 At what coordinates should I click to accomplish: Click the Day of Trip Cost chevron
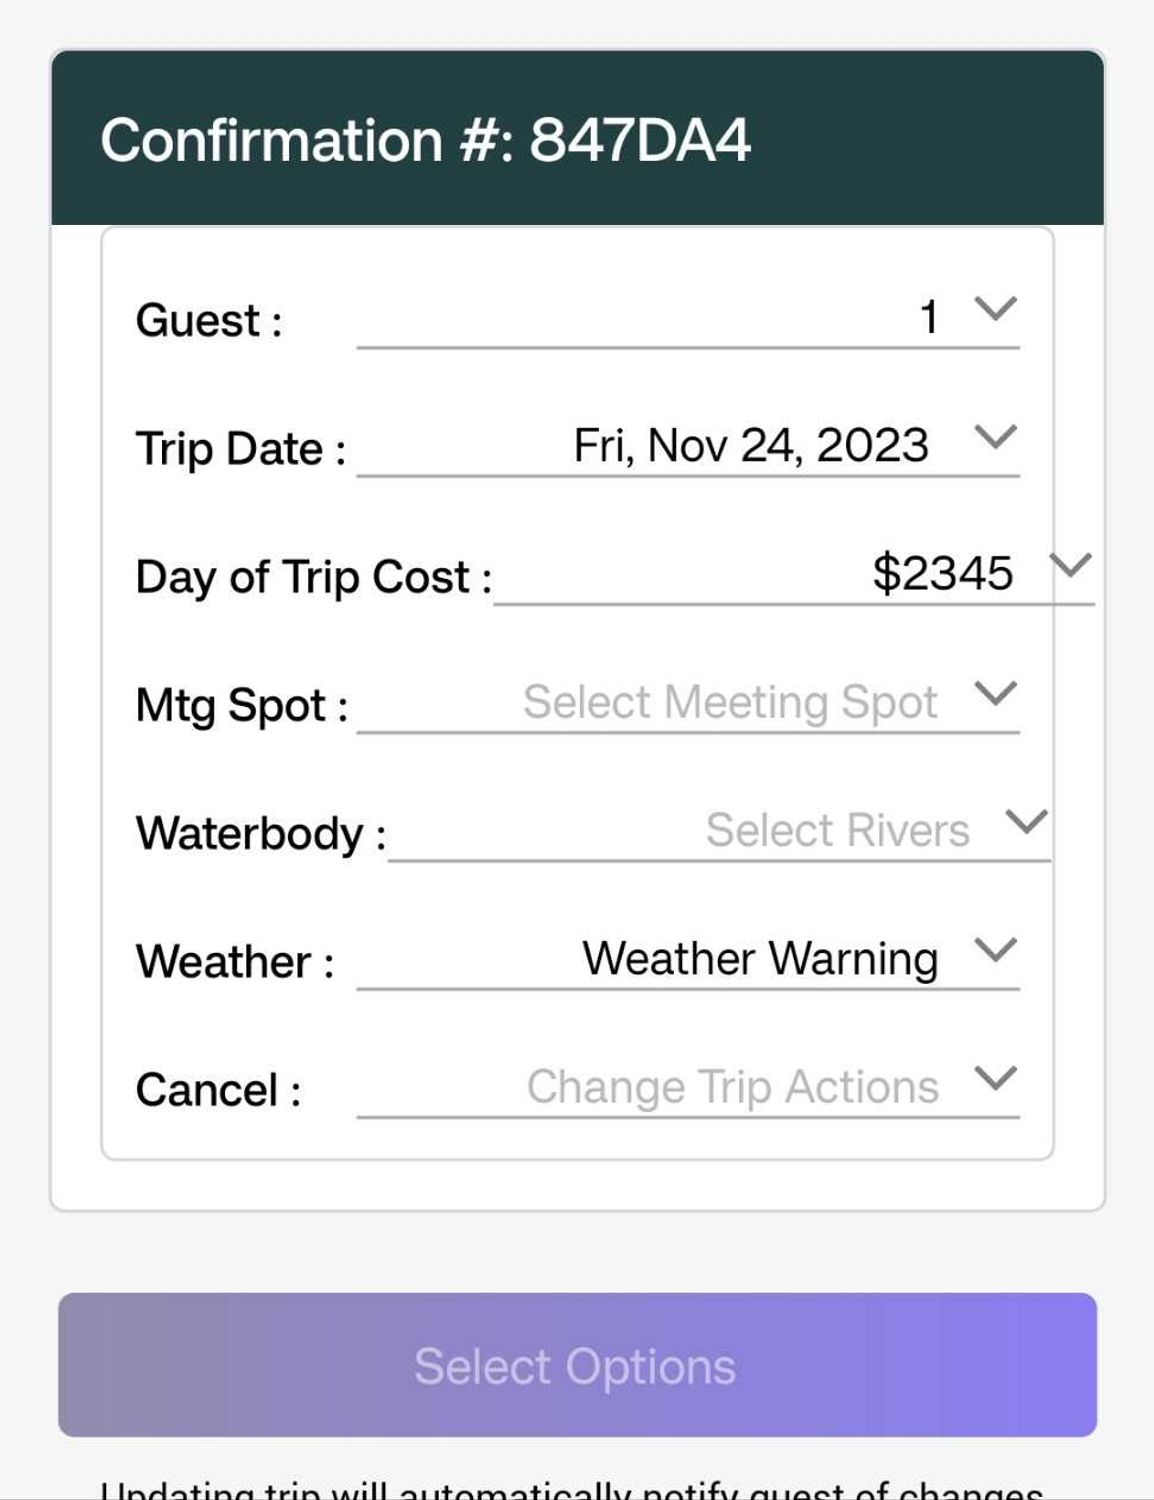pos(1070,566)
